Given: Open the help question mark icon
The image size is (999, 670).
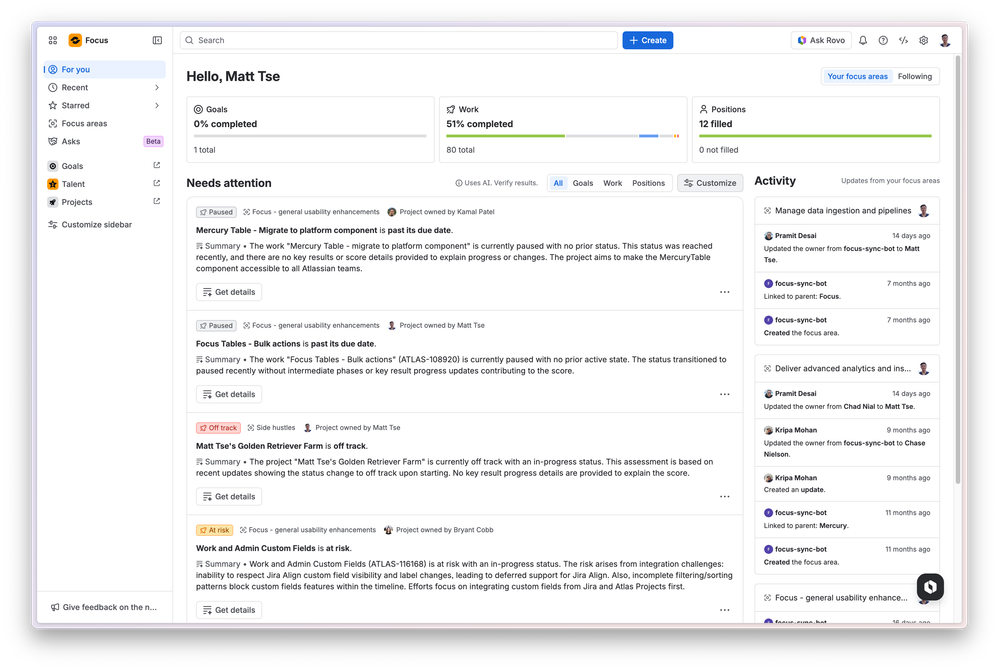Looking at the screenshot, I should pos(883,40).
